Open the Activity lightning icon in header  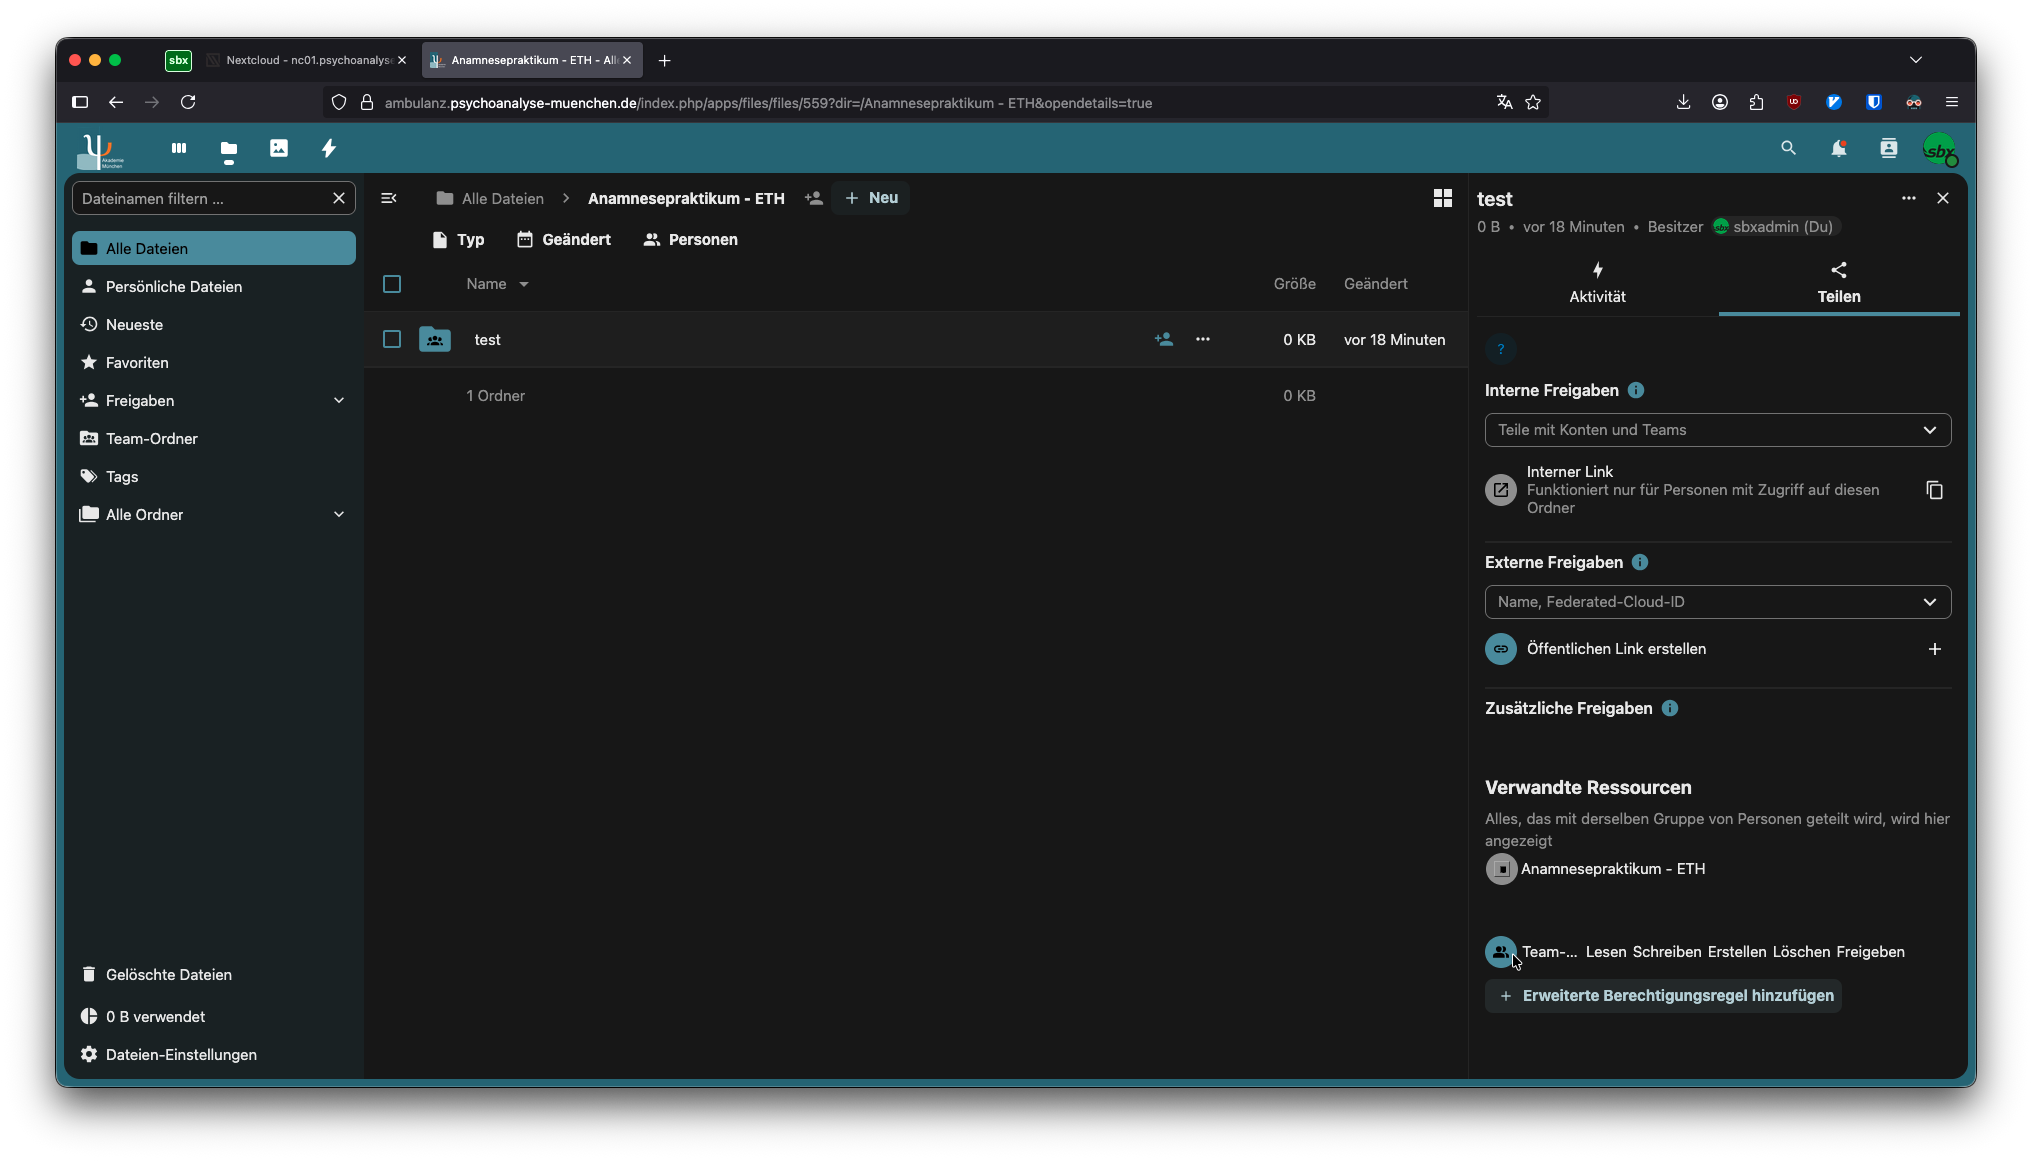pyautogui.click(x=328, y=148)
